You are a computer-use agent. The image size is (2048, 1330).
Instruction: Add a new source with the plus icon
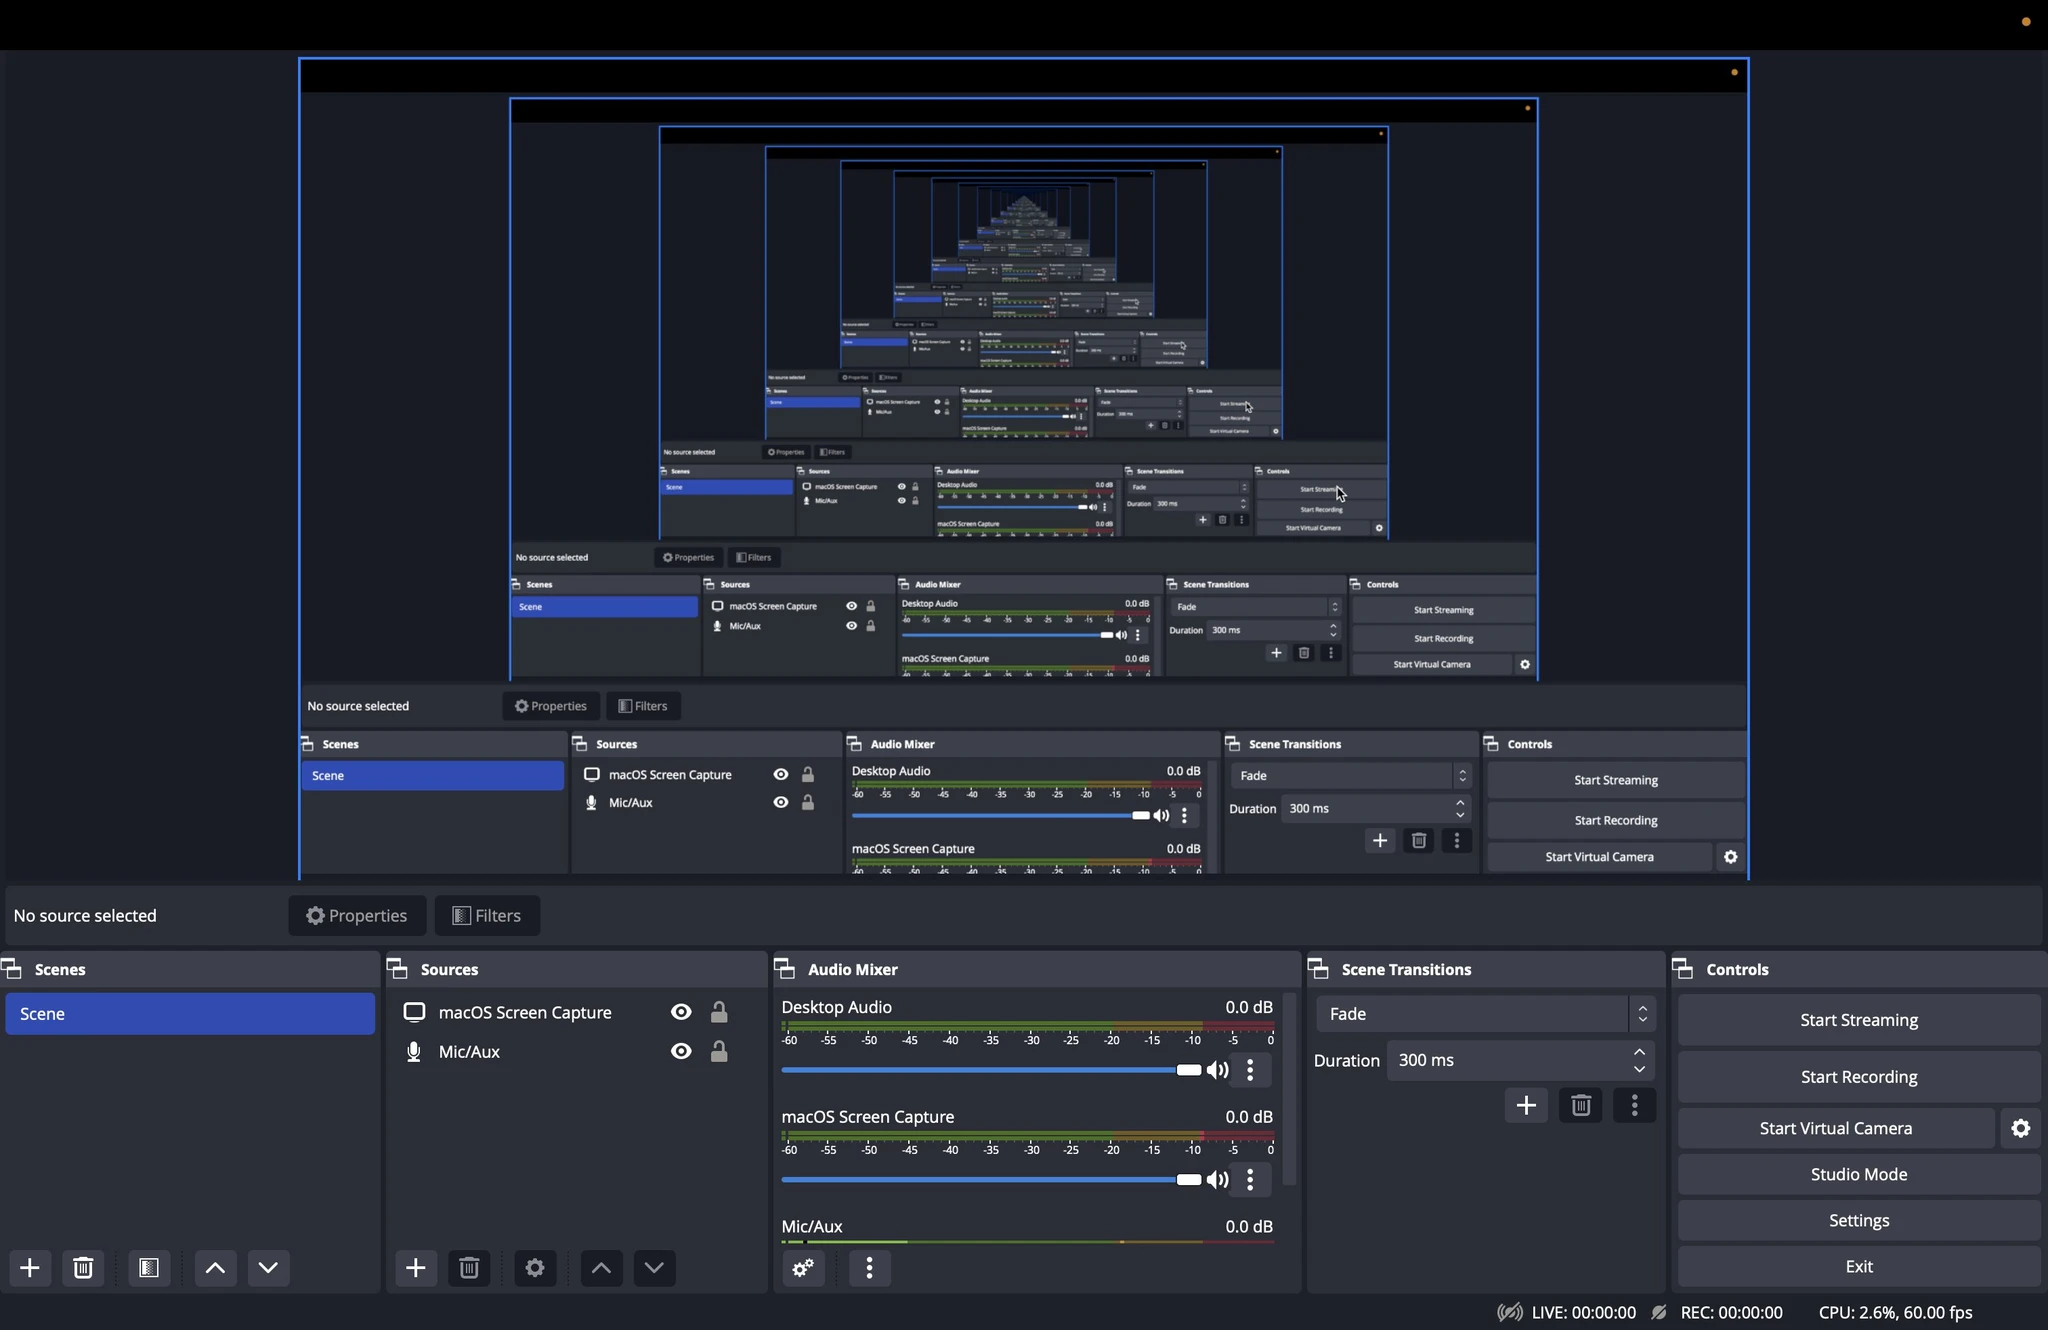[x=415, y=1268]
